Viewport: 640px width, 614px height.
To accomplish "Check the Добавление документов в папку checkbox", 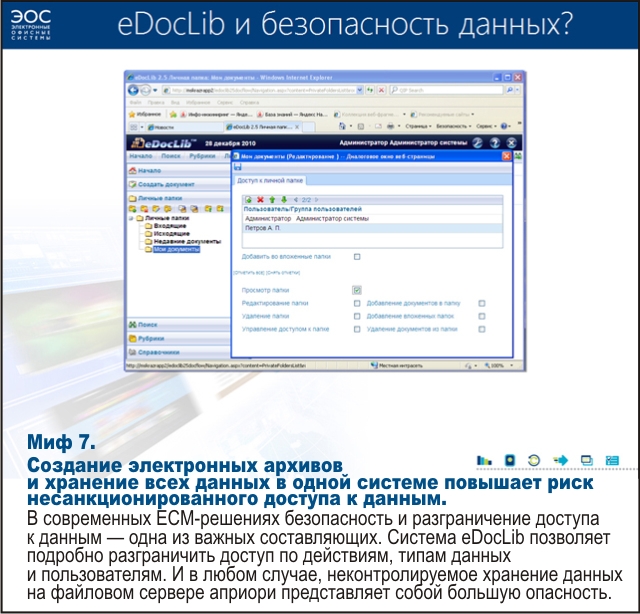I will coord(482,303).
